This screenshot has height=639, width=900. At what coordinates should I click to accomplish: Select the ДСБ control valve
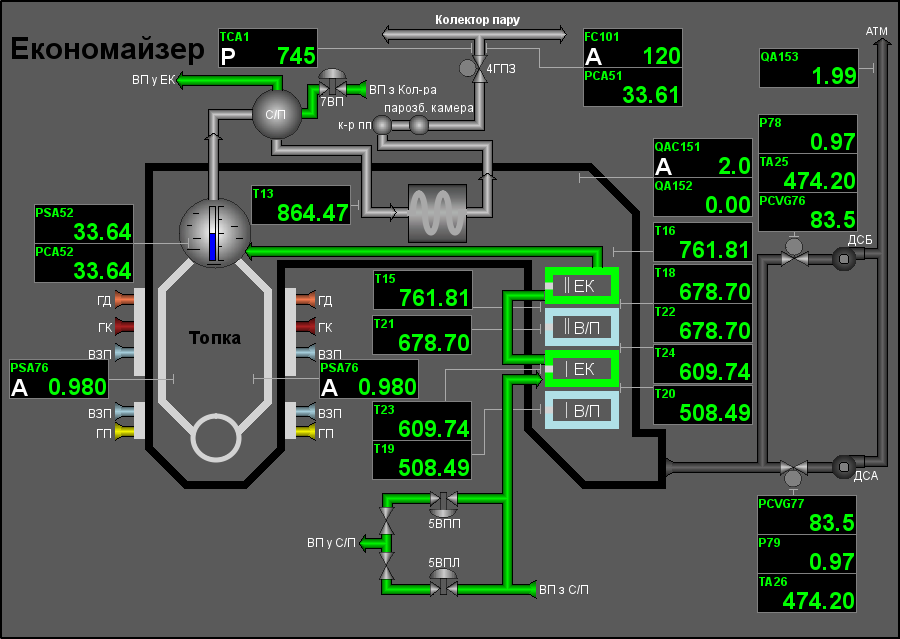pos(794,254)
